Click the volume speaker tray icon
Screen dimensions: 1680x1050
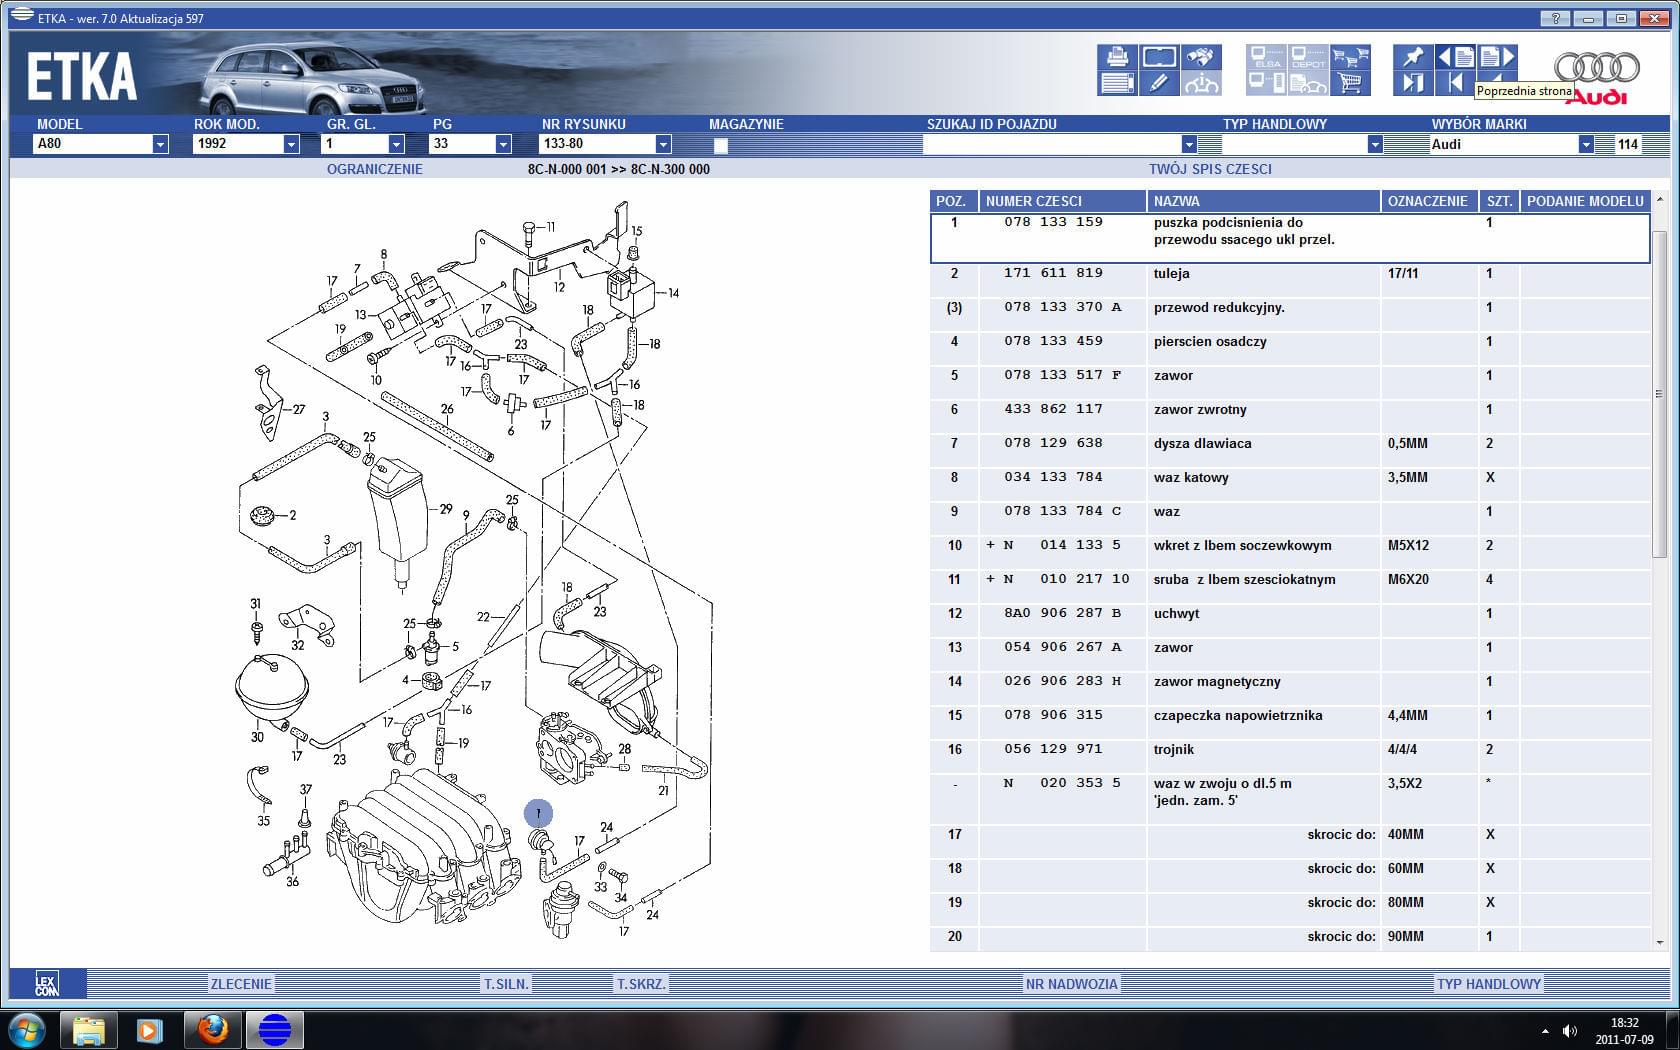tap(1570, 1031)
